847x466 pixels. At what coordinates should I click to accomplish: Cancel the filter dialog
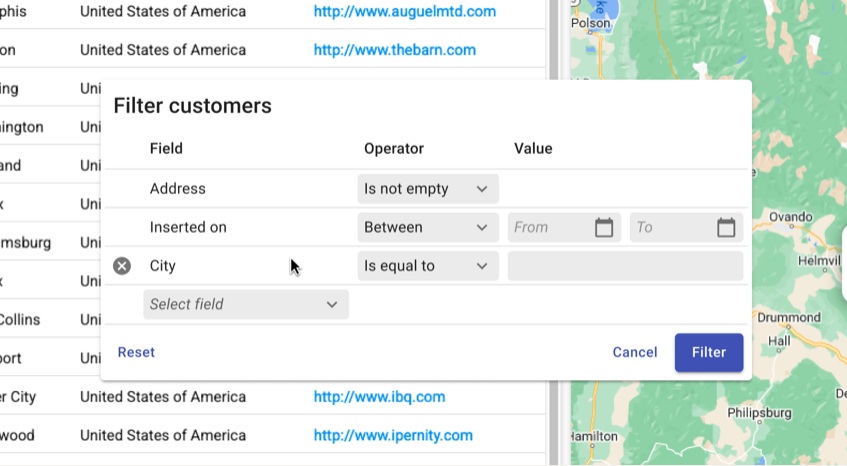click(635, 352)
